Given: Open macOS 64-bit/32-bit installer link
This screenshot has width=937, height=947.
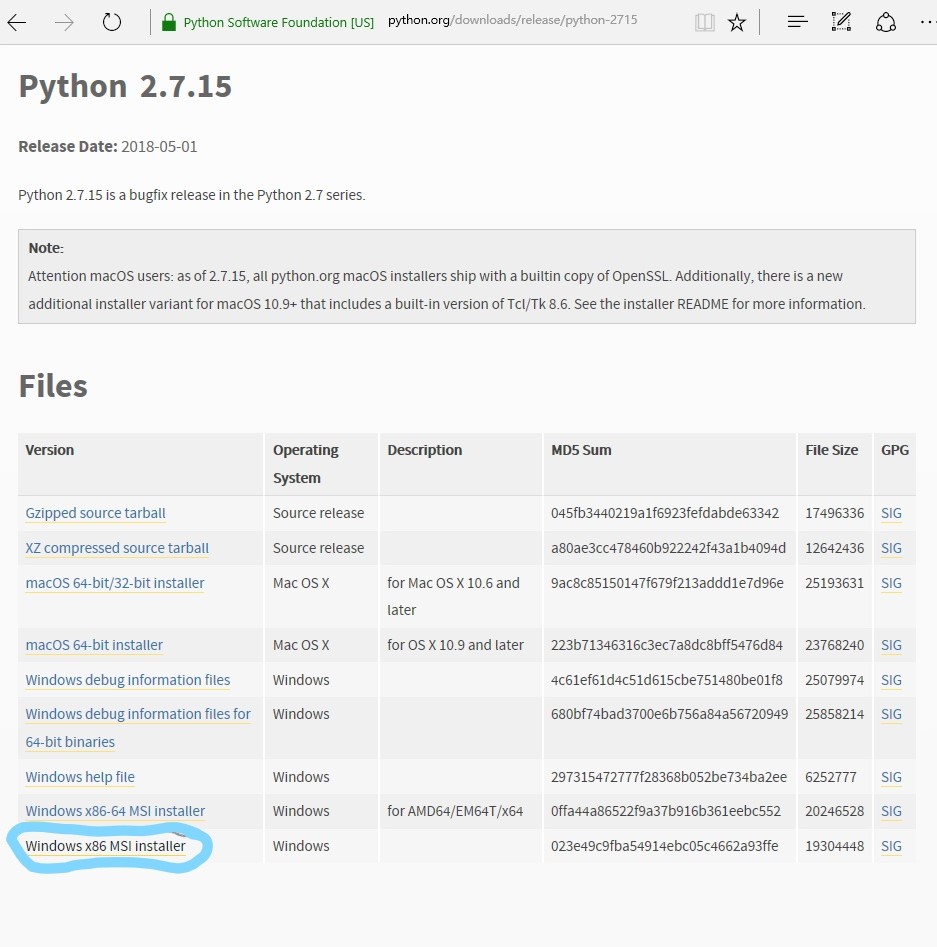Looking at the screenshot, I should [x=115, y=583].
